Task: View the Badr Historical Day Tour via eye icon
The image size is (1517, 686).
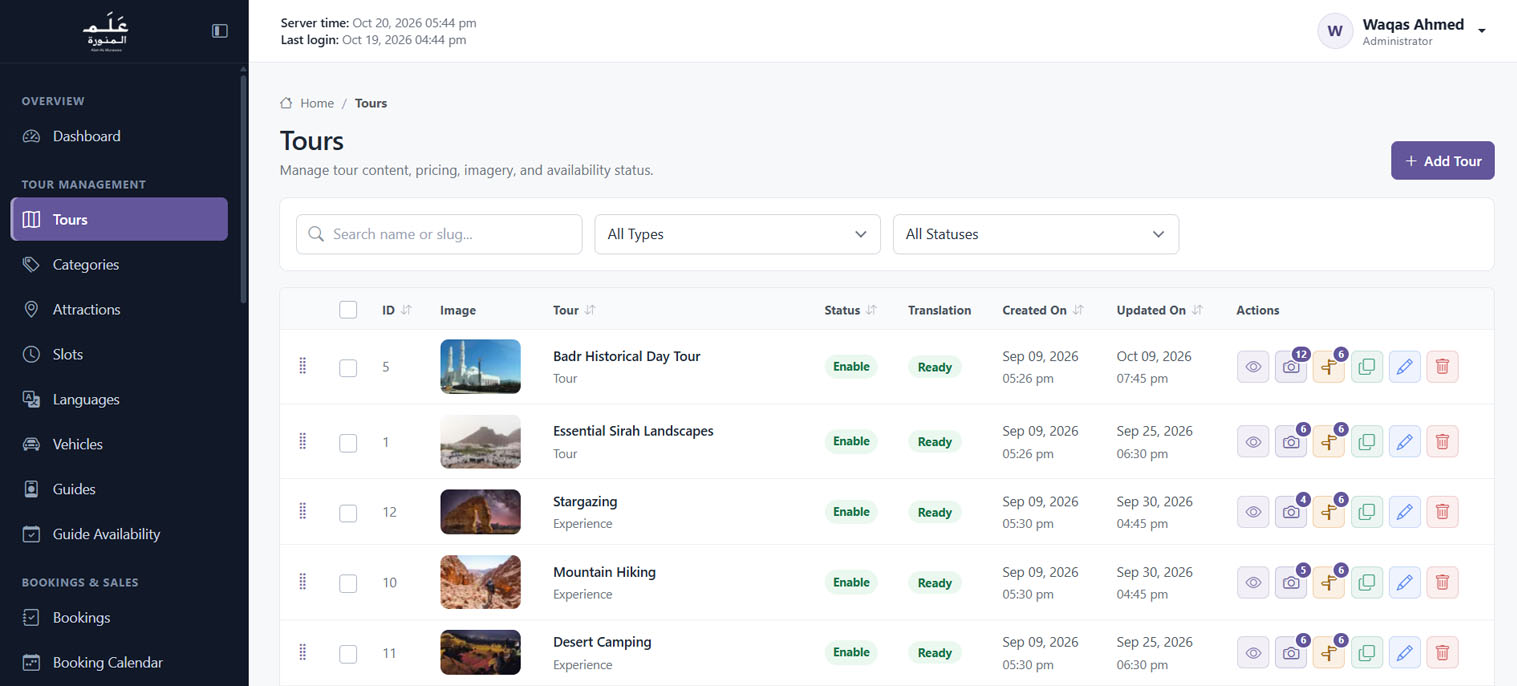Action: [1253, 367]
